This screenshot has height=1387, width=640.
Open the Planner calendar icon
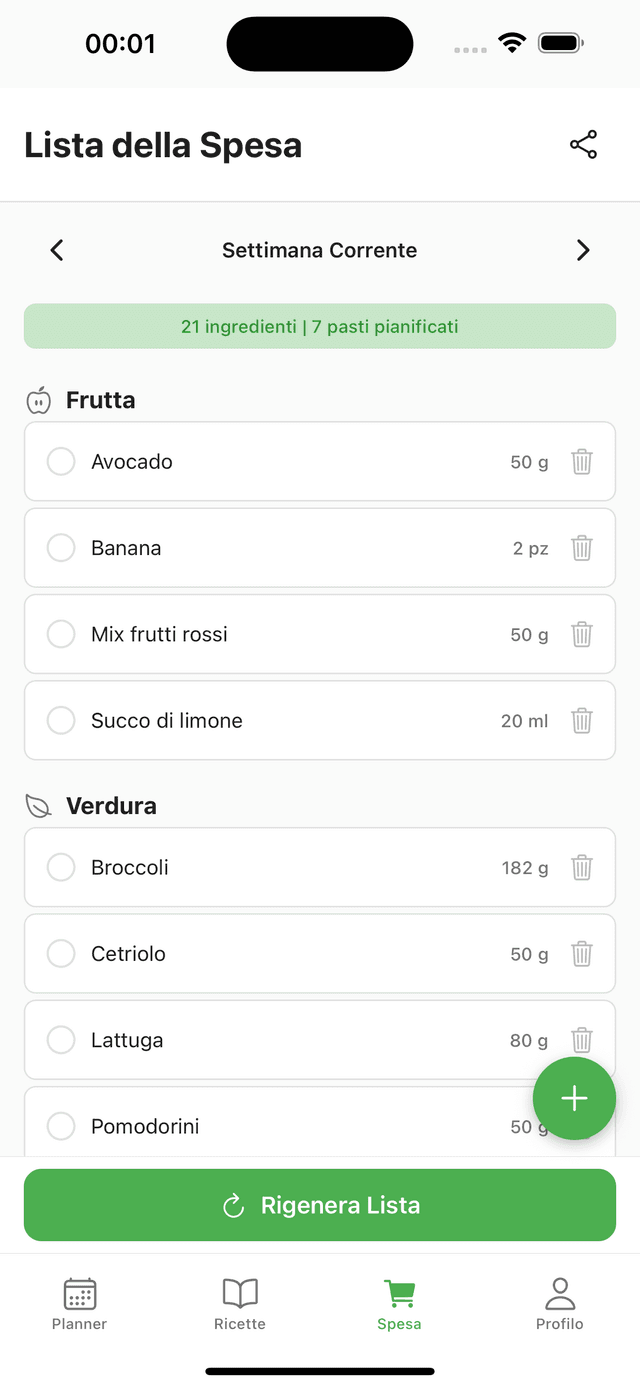point(79,1293)
